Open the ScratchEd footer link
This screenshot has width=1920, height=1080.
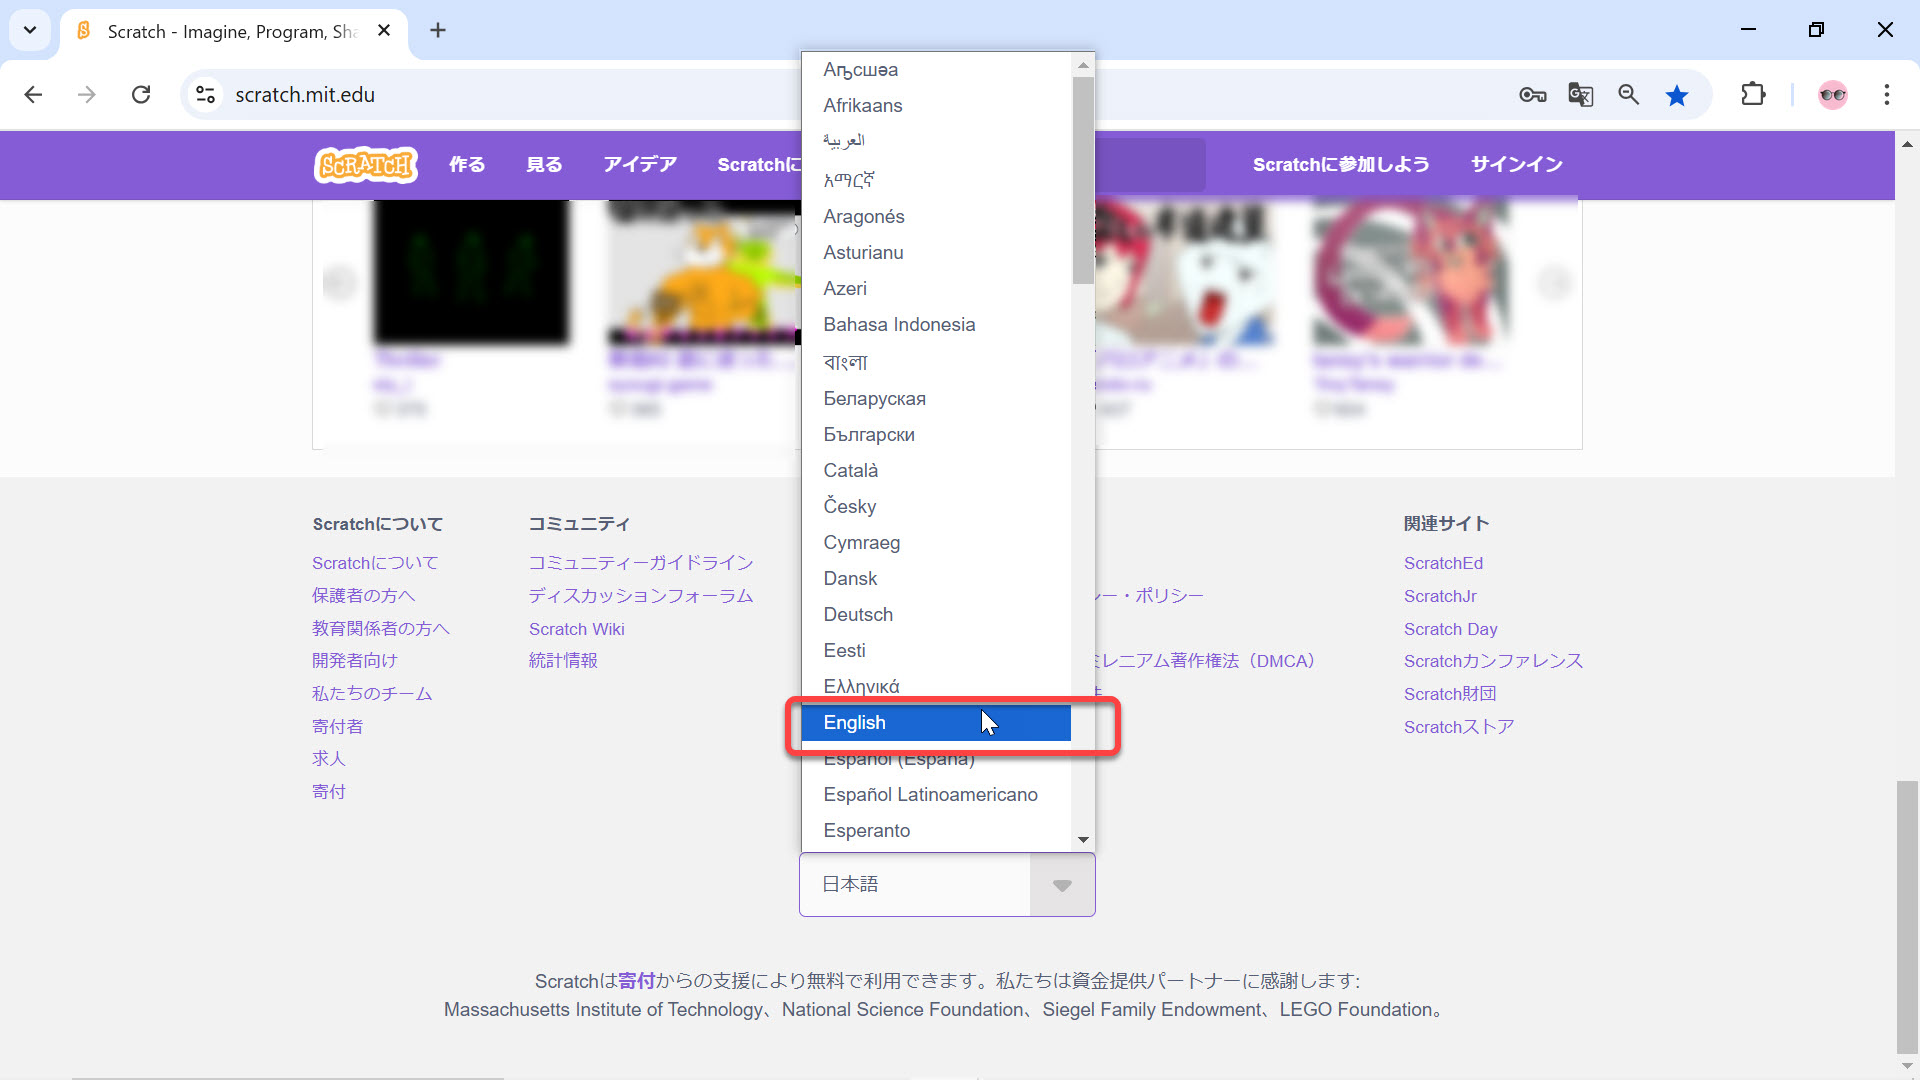(1443, 563)
